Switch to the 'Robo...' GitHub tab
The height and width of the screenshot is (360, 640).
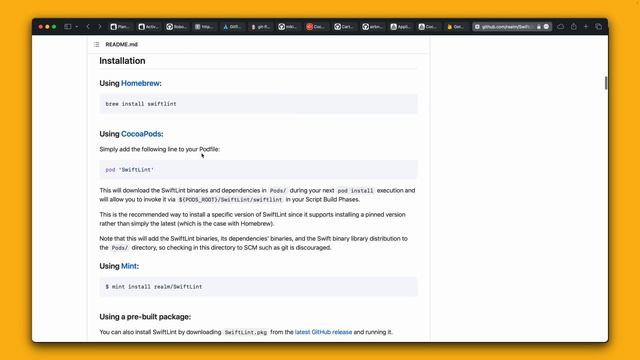click(x=176, y=27)
